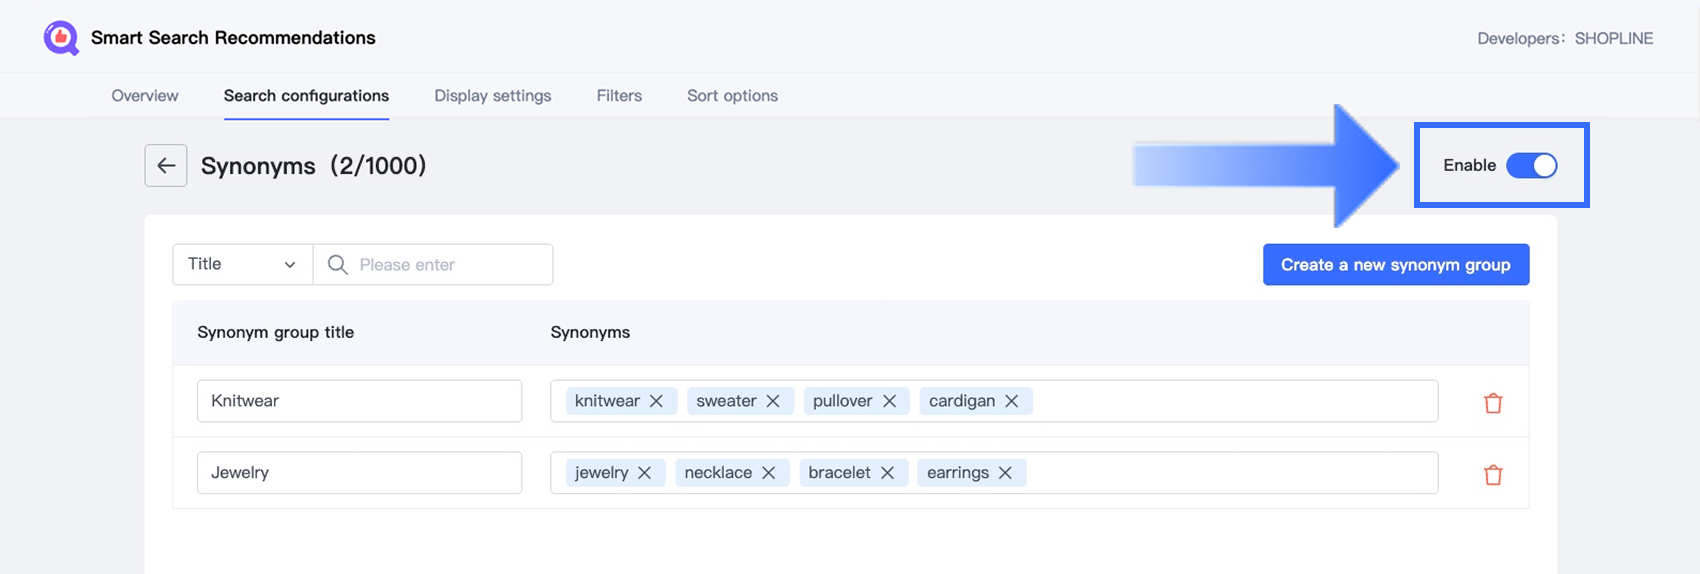Click Create a new synonym group

coord(1395,265)
